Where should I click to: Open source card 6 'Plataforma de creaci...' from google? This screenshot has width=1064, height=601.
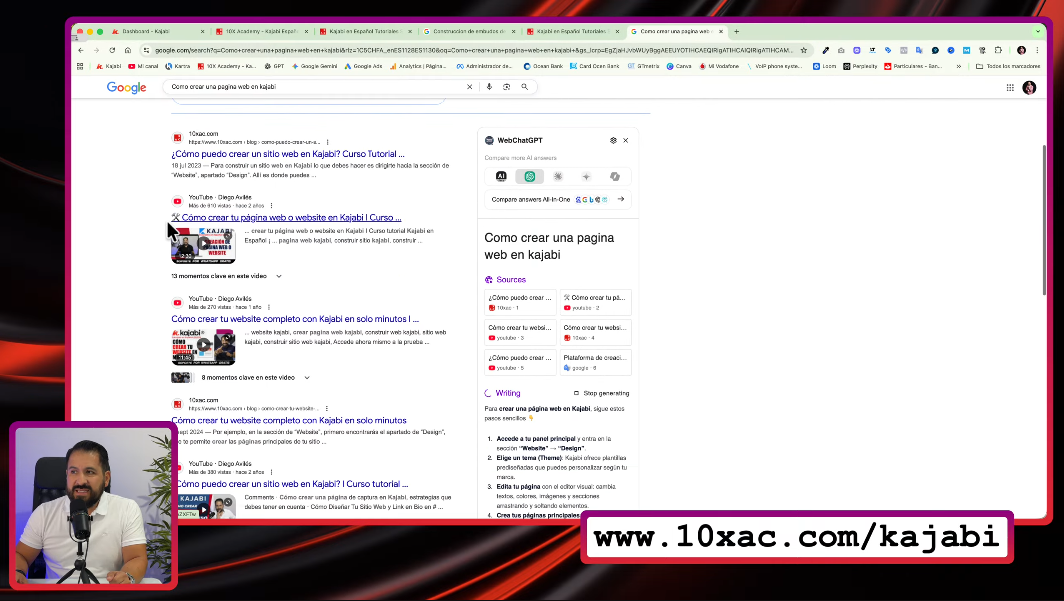coord(596,362)
